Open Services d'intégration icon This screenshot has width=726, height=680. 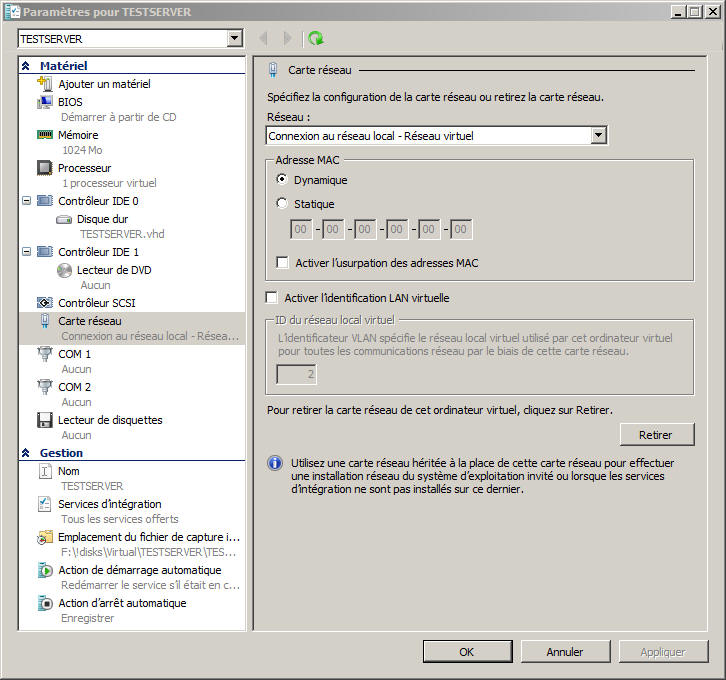click(x=44, y=504)
